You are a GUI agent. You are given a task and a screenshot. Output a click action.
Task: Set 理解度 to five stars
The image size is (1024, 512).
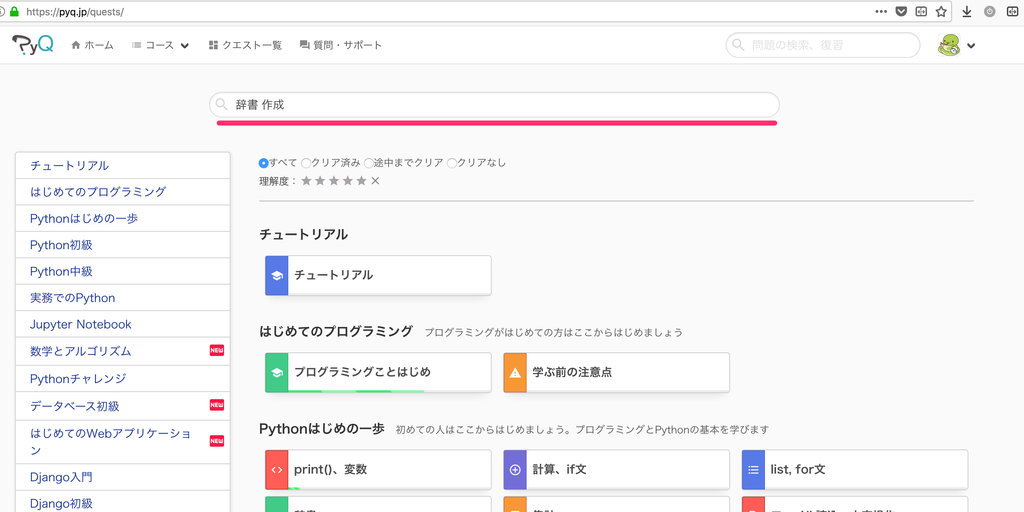click(x=361, y=181)
